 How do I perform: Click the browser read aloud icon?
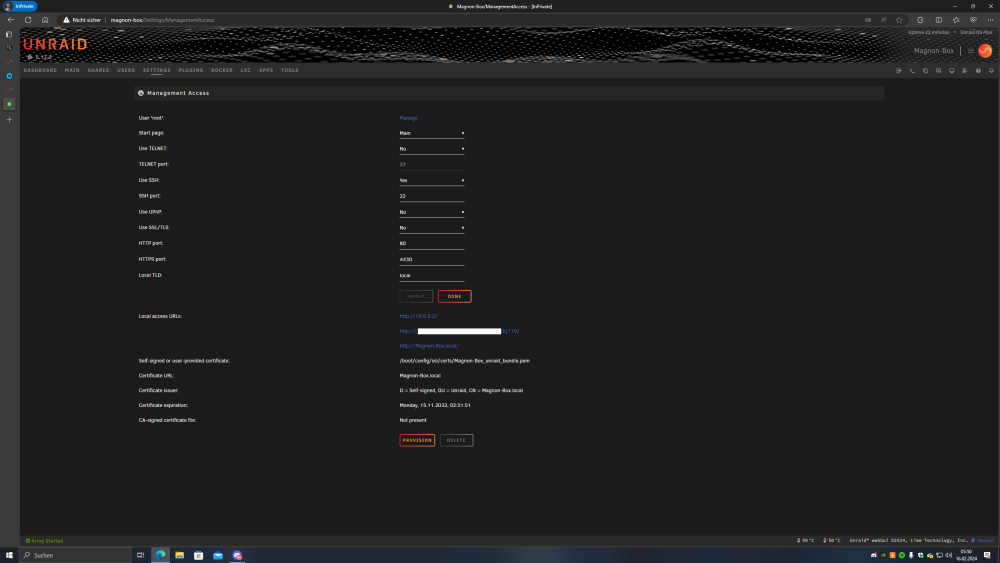coord(884,20)
